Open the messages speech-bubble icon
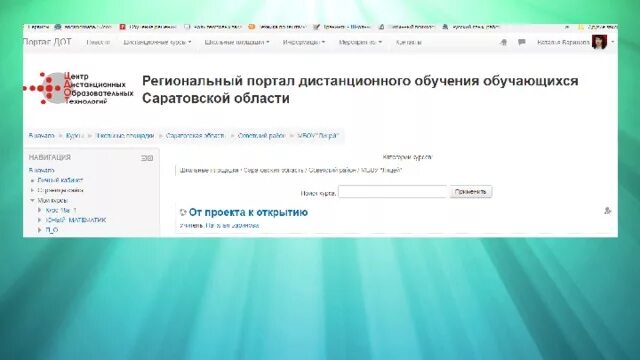 tap(522, 42)
